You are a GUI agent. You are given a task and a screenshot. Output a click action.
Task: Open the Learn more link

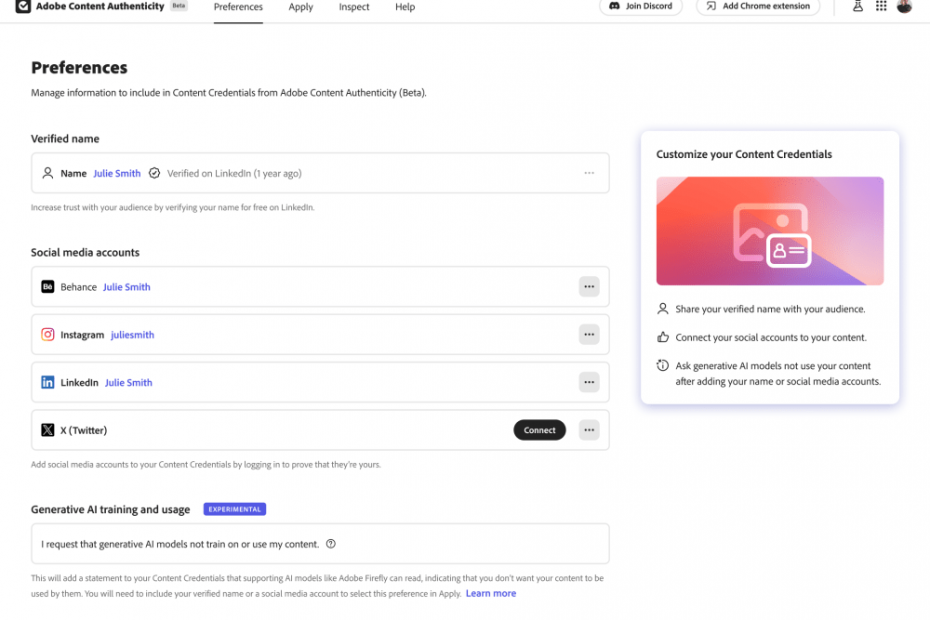pyautogui.click(x=491, y=593)
